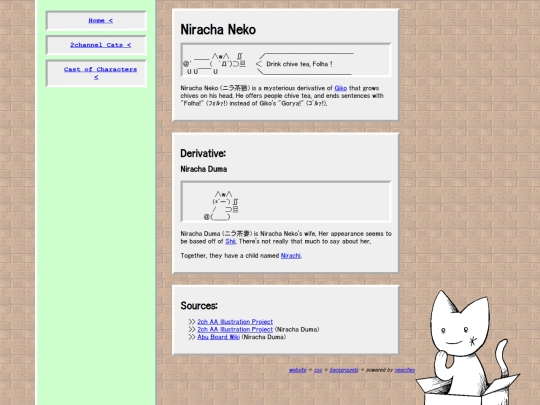The height and width of the screenshot is (405, 540).
Task: Go to the 2channel Cats page
Action: pos(100,45)
